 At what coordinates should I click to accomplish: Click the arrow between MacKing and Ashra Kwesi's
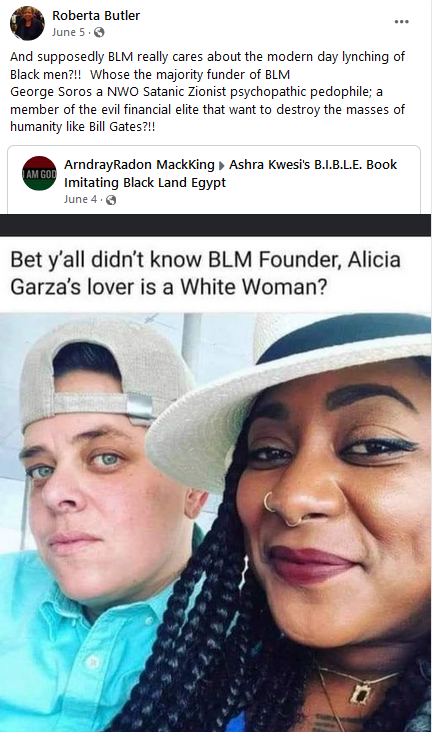221,166
